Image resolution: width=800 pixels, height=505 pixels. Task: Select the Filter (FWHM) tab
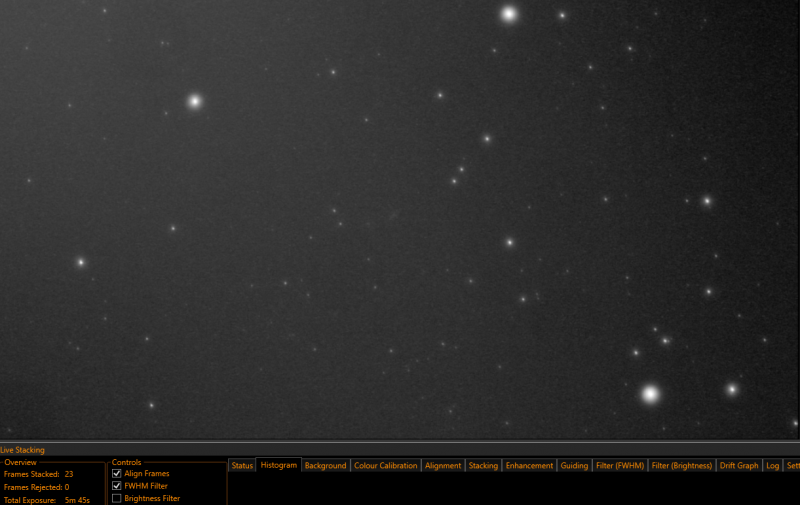tap(620, 465)
